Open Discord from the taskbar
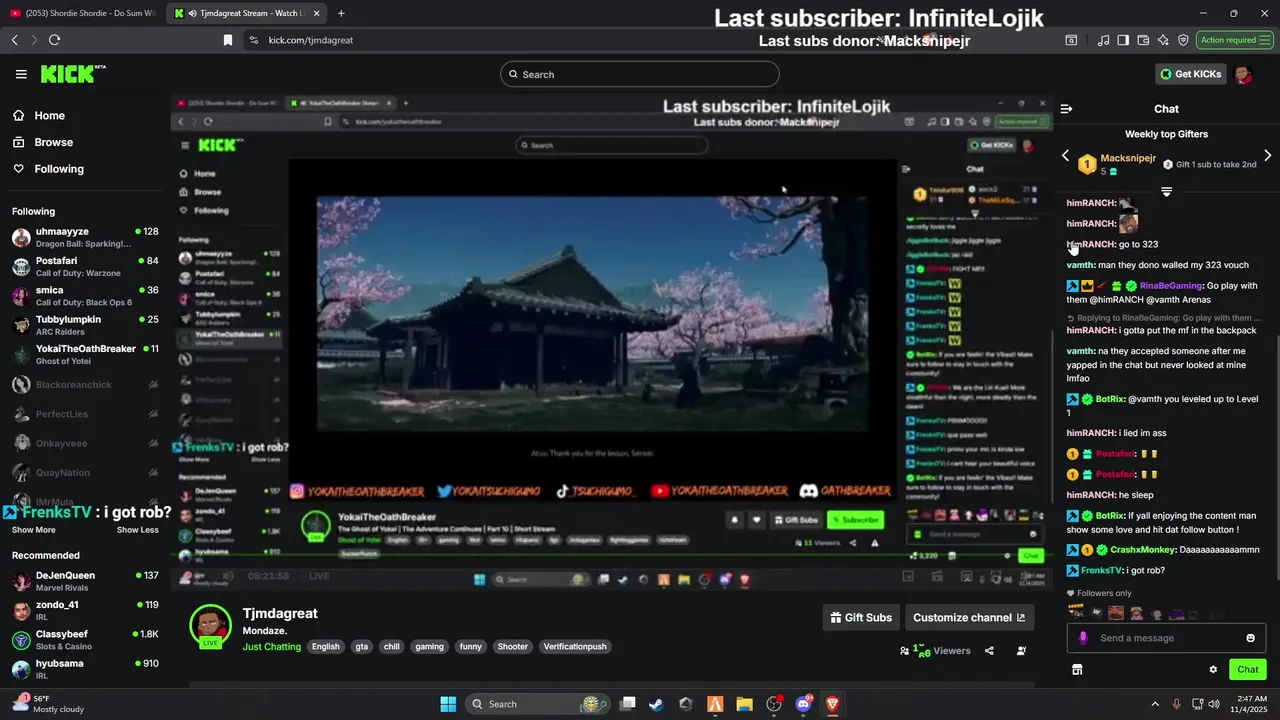1280x720 pixels. point(803,704)
